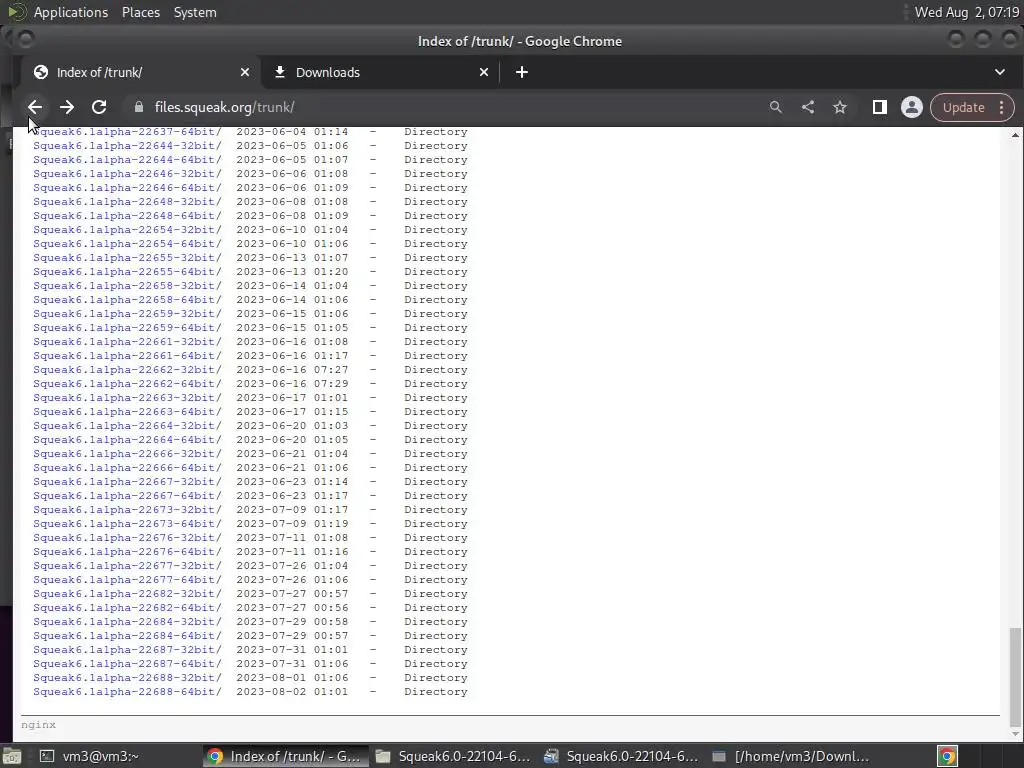The width and height of the screenshot is (1024, 768).
Task: Click the date 2023-06-16 07:27
Action: coord(292,370)
